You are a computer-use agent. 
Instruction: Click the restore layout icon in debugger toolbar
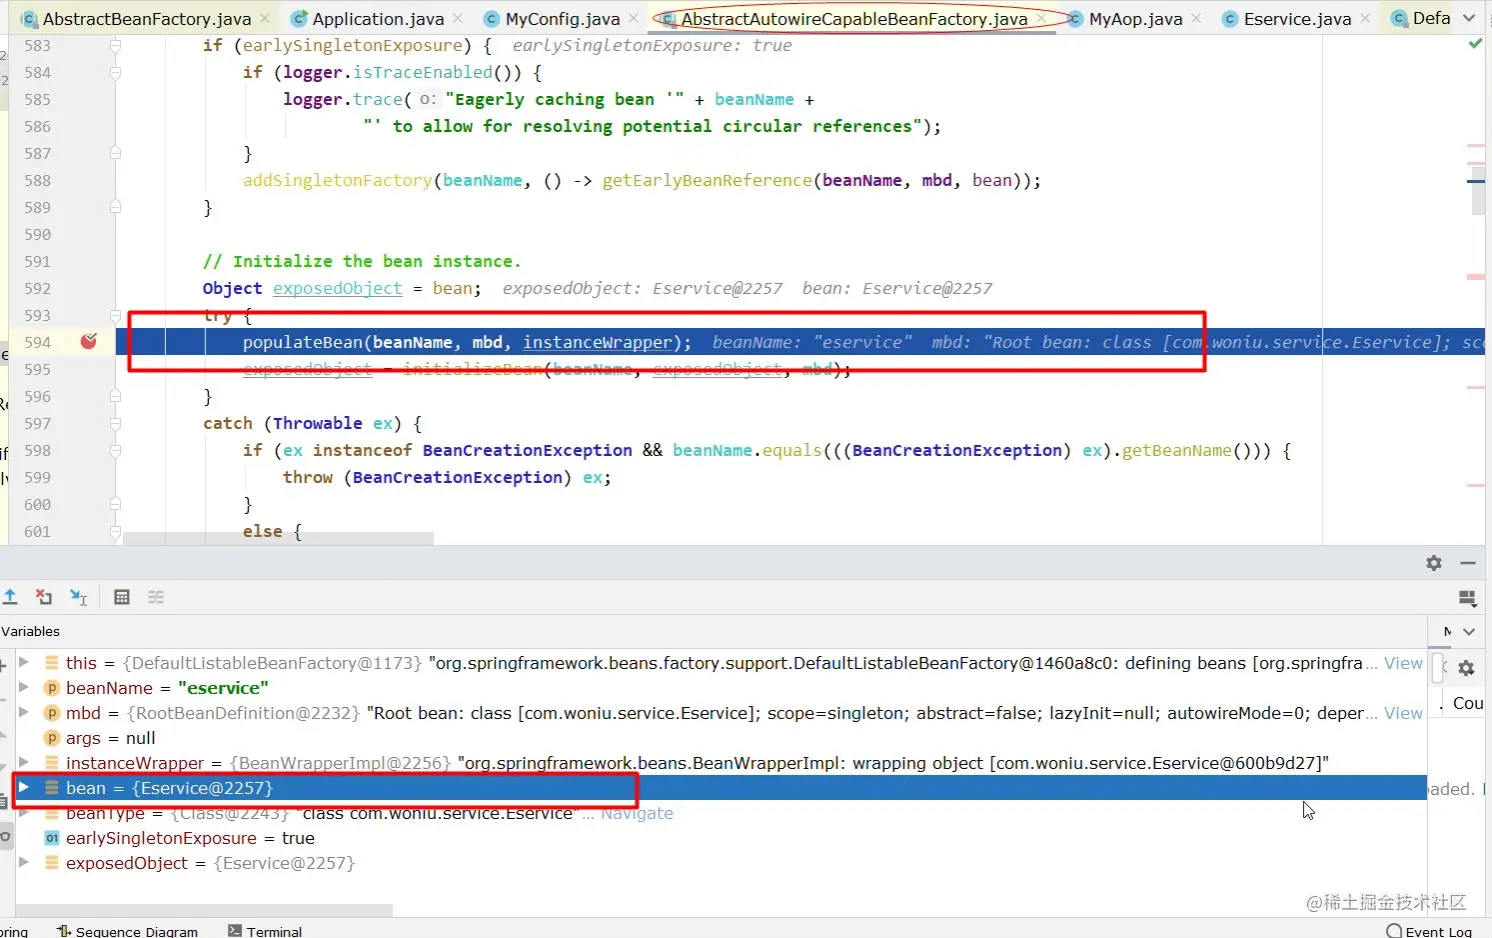click(1467, 598)
